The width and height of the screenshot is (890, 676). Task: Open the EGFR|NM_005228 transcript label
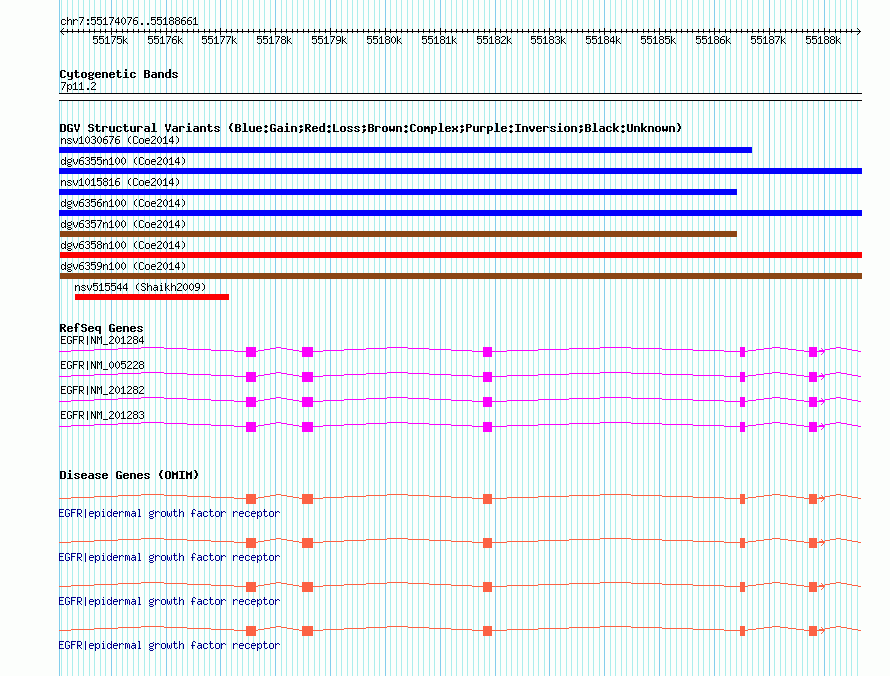coord(102,366)
